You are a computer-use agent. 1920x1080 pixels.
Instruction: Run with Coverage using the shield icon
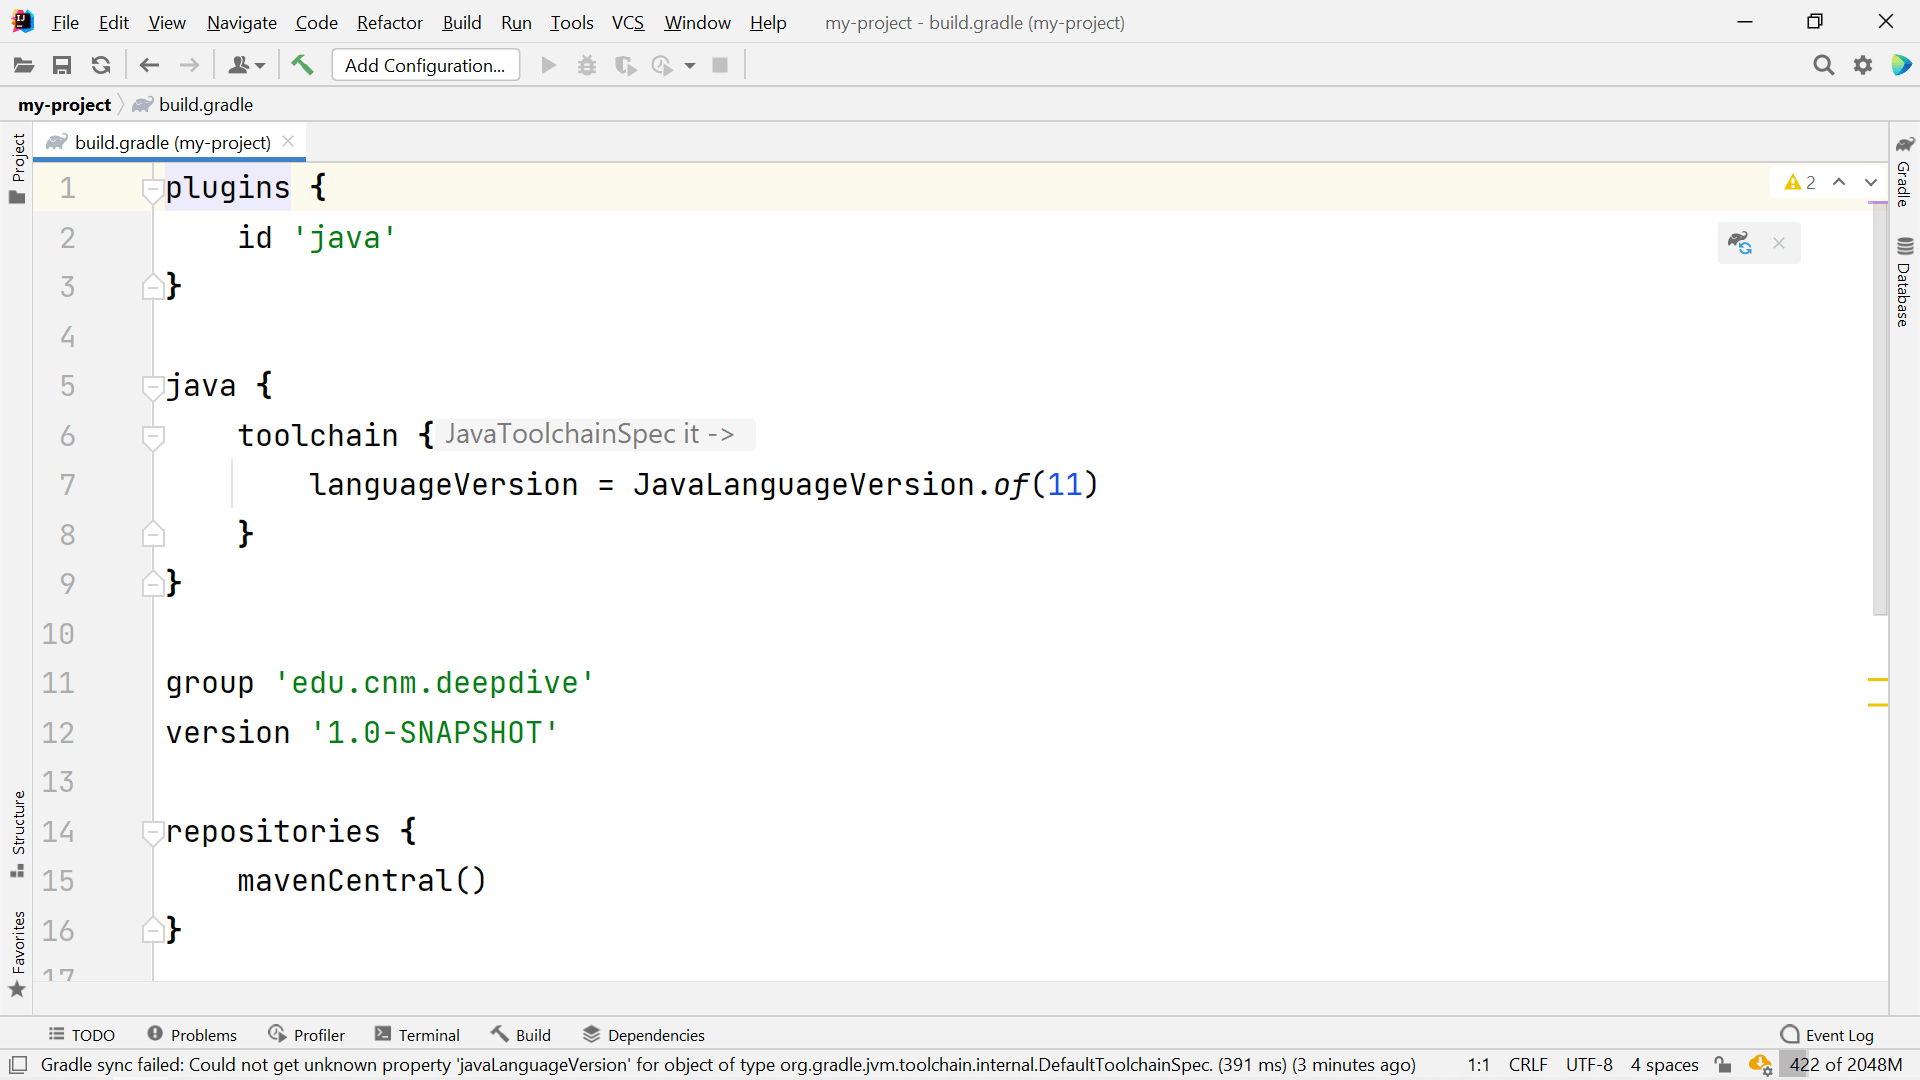(626, 64)
